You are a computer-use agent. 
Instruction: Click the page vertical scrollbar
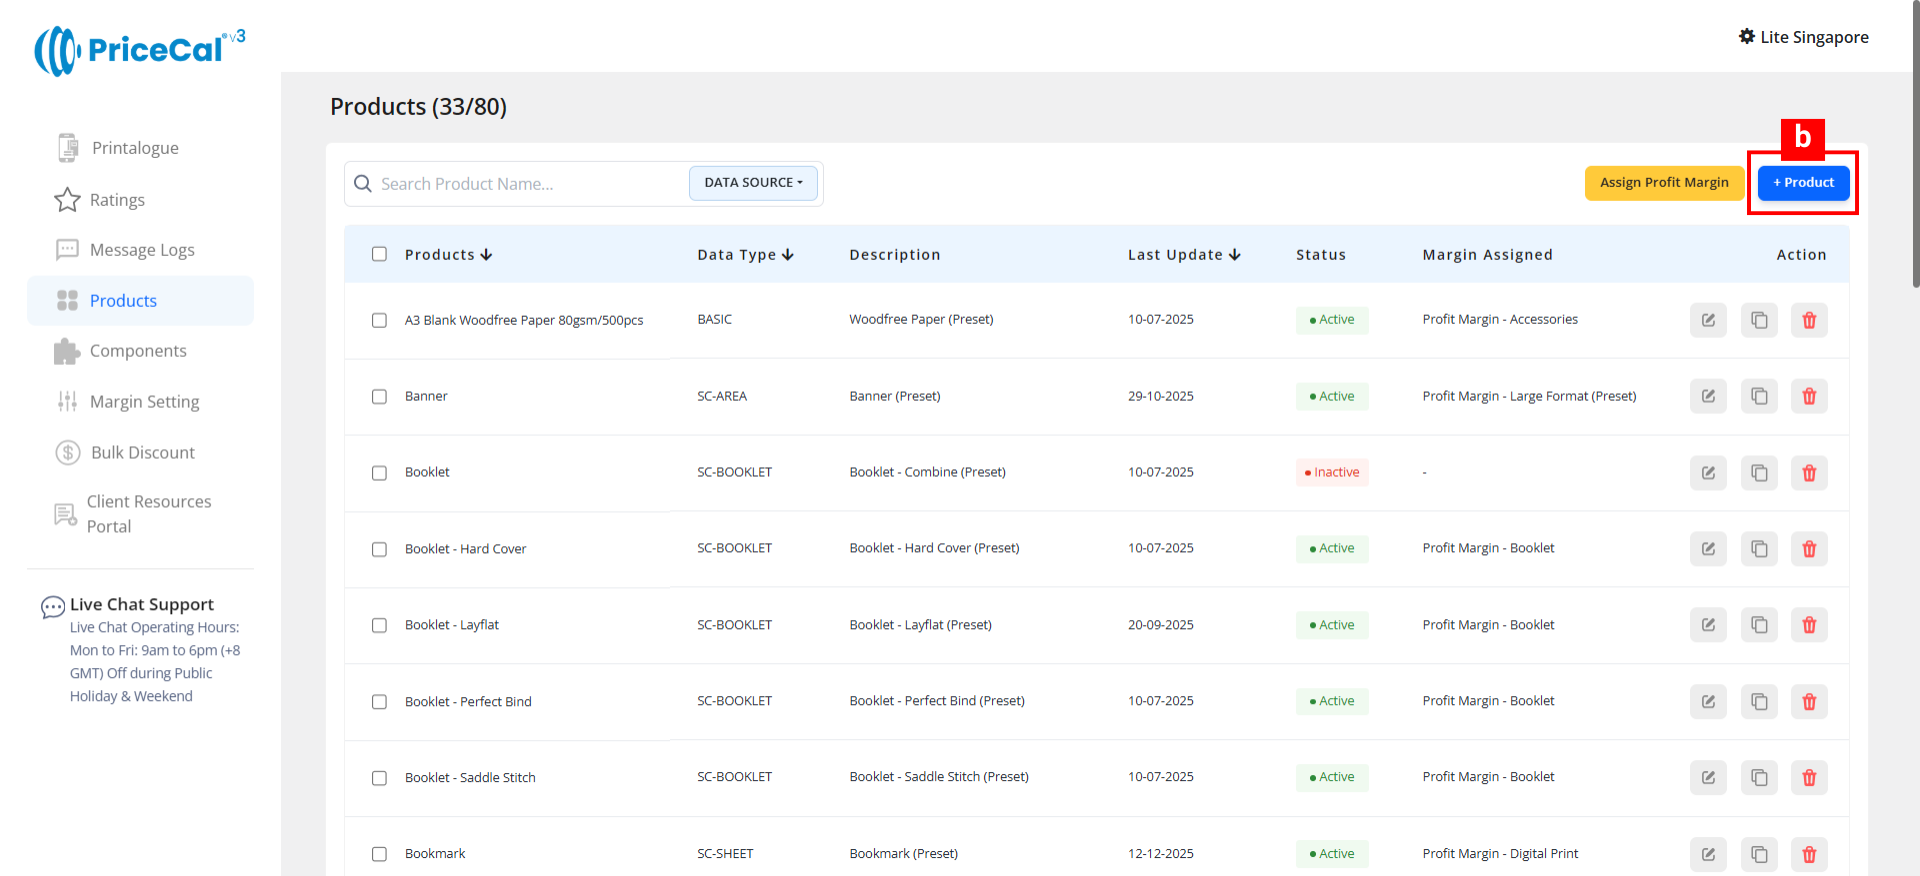coord(1914,150)
